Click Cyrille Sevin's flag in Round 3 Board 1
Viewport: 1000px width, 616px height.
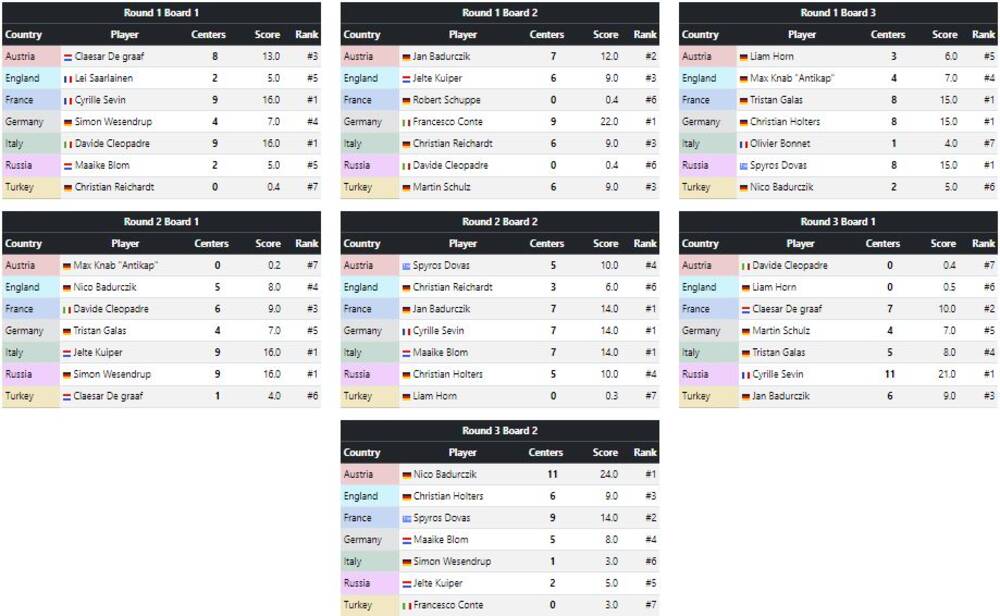[x=745, y=375]
